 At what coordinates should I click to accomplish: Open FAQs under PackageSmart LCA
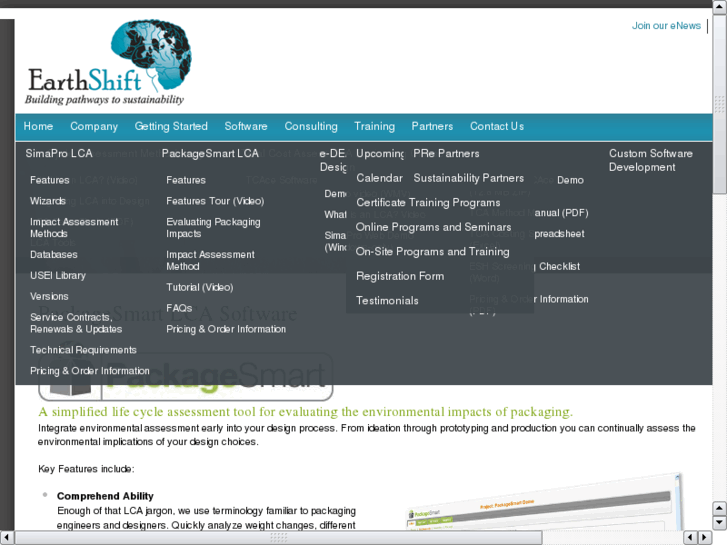tap(179, 308)
